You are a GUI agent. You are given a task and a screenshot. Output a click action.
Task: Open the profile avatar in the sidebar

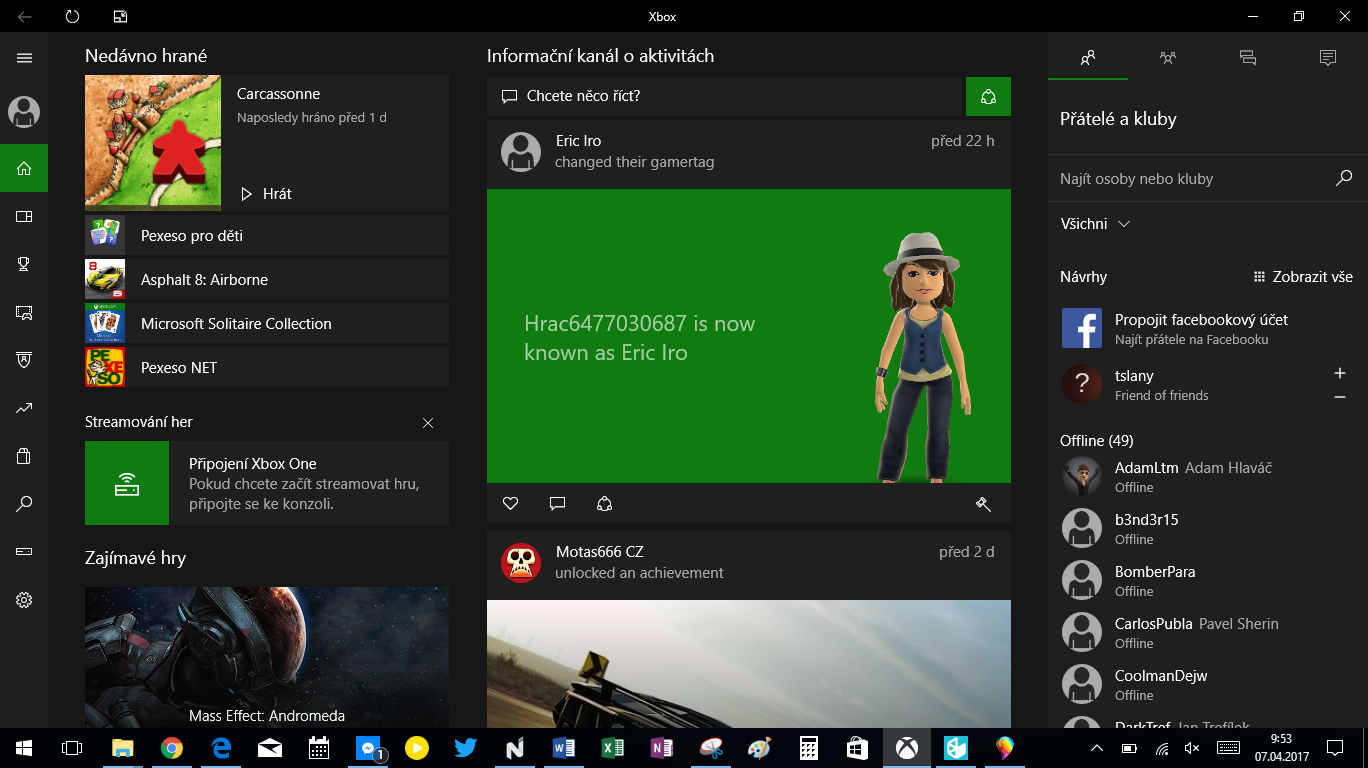point(24,112)
